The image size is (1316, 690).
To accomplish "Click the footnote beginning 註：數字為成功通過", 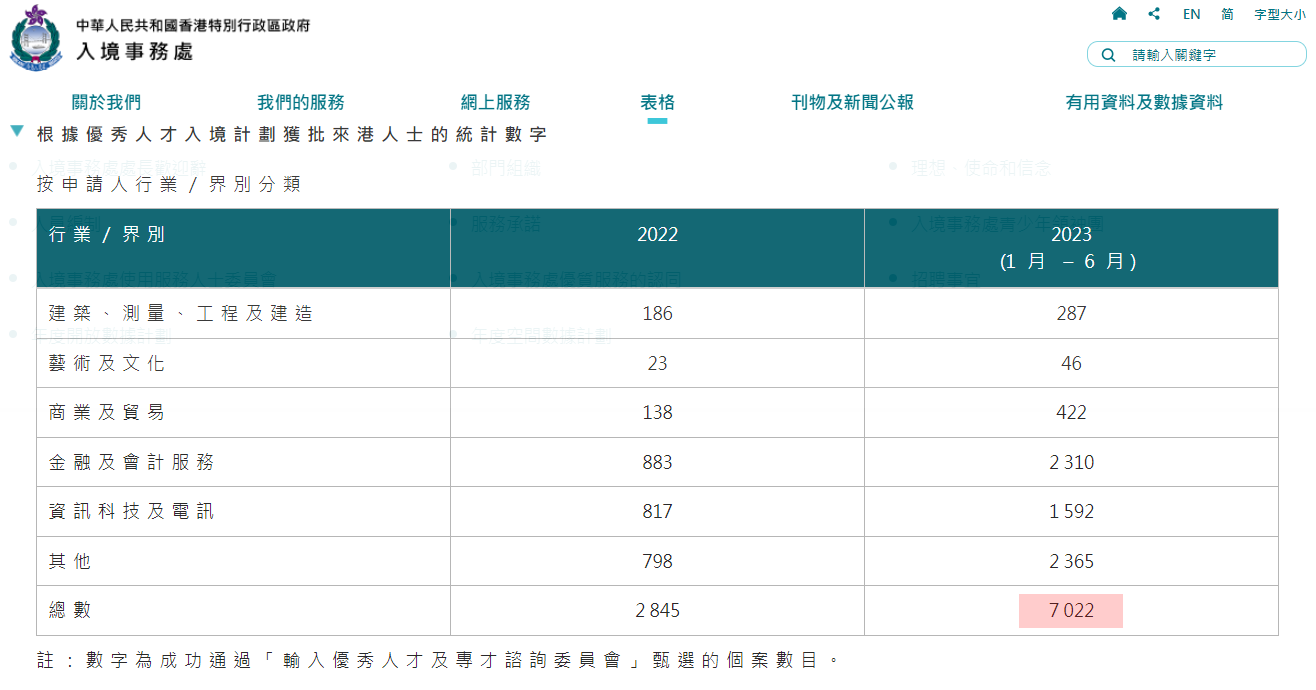I will pos(439,660).
